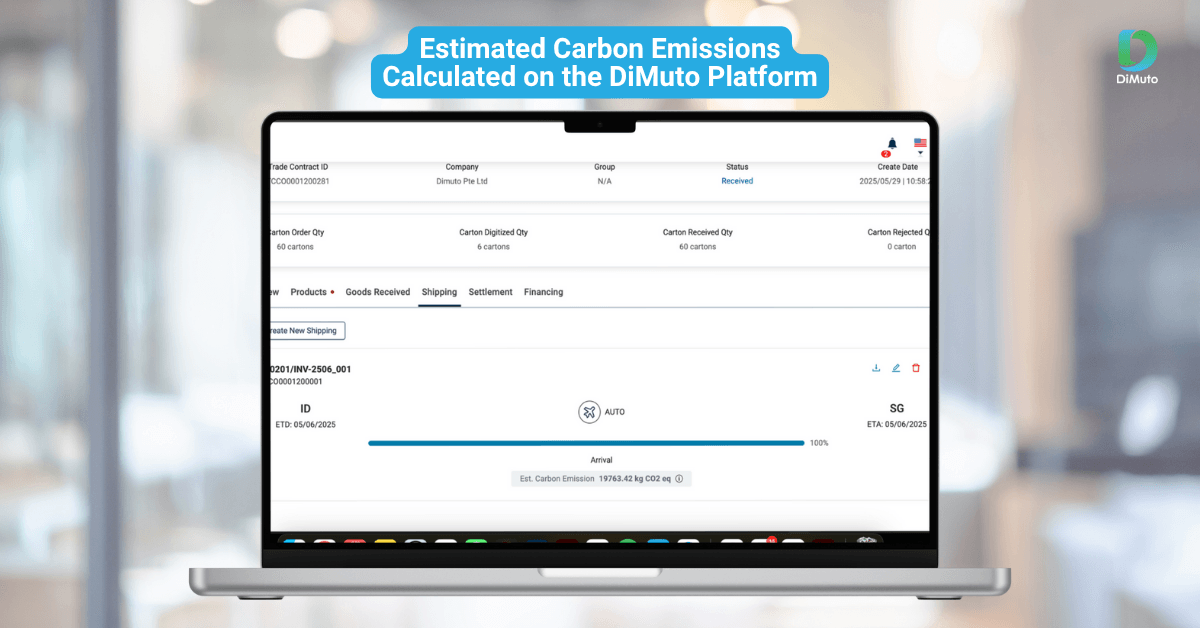The width and height of the screenshot is (1200, 628).
Task: Click the Est. Carbon Emission value badge
Action: (601, 479)
